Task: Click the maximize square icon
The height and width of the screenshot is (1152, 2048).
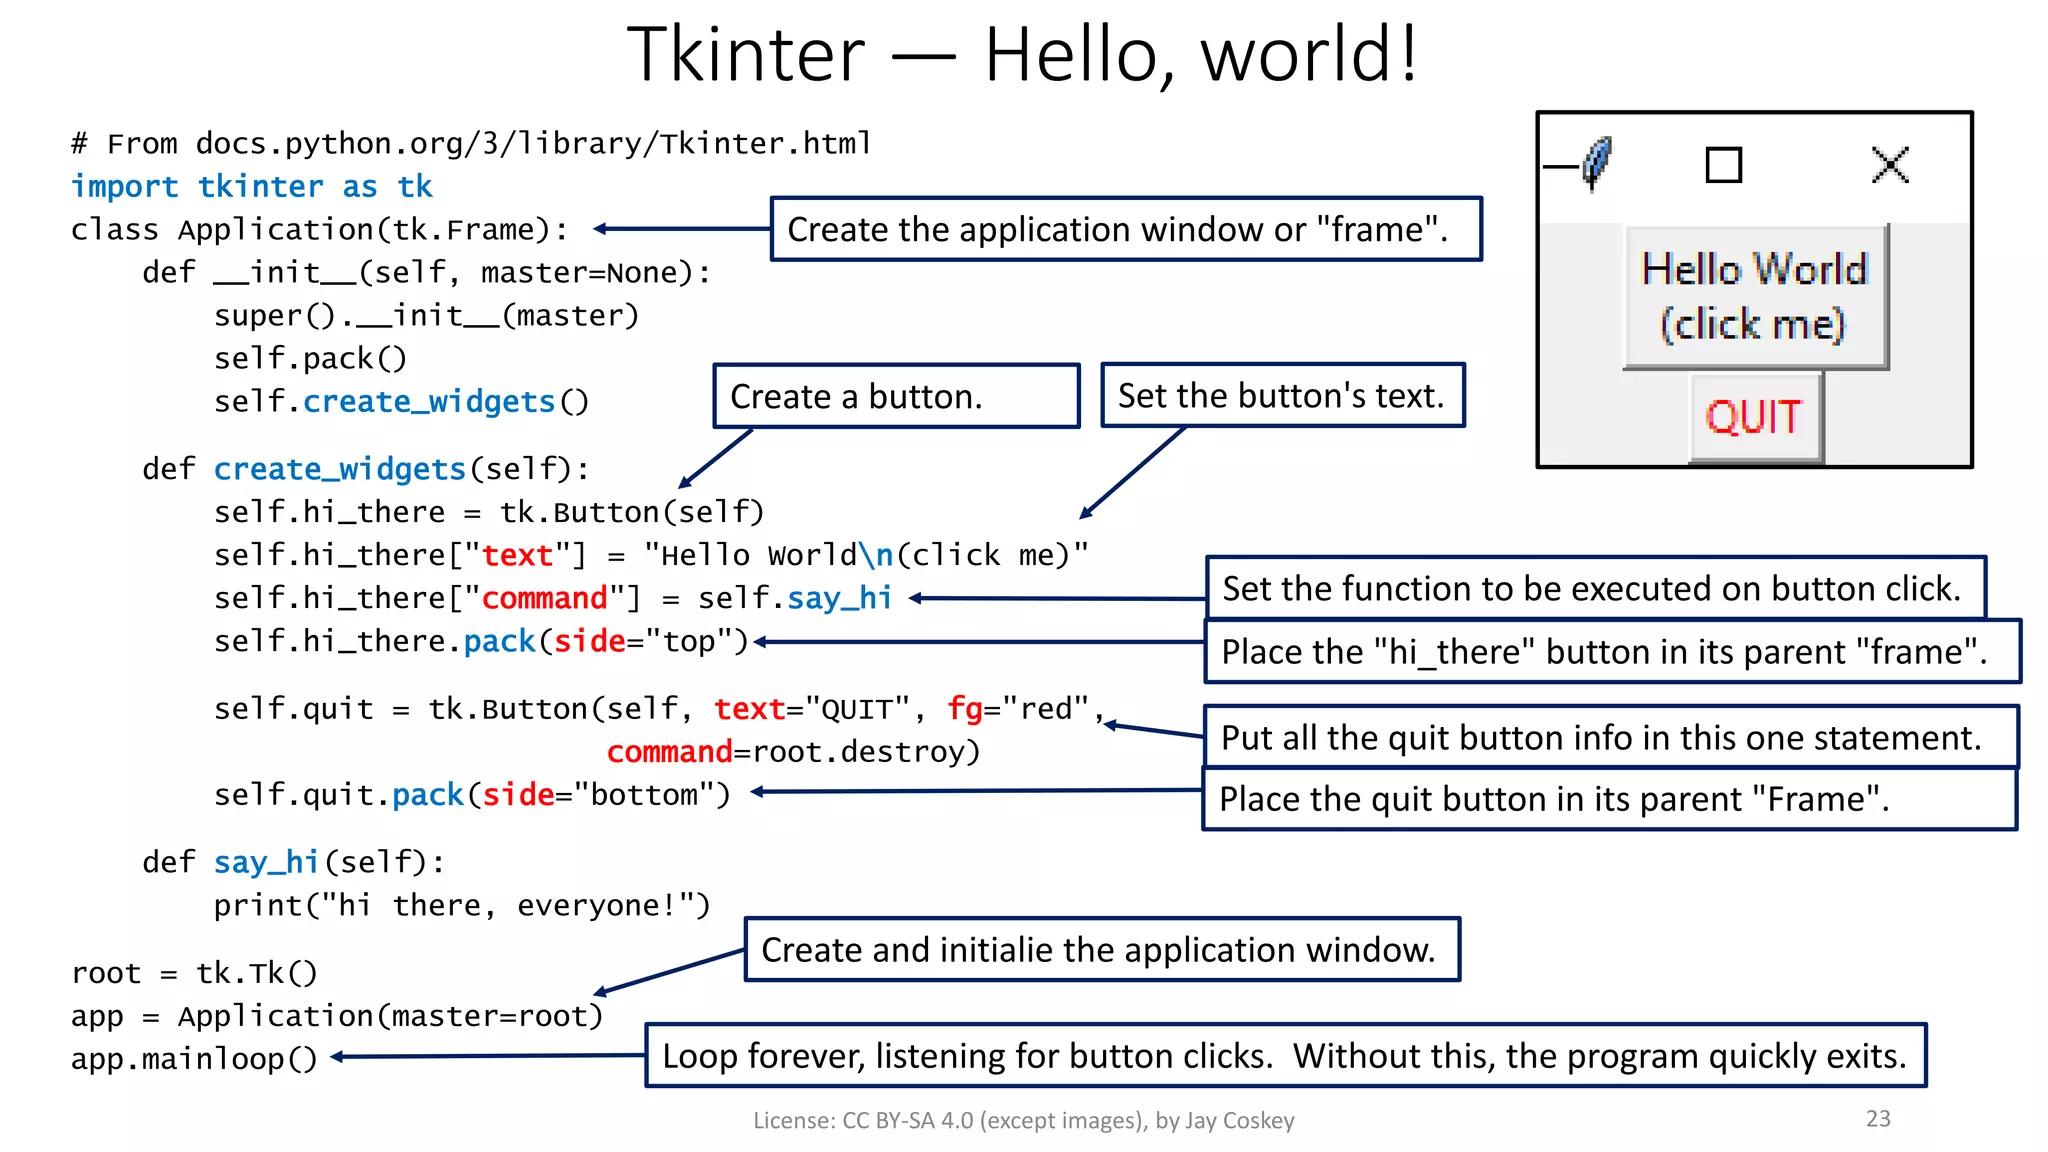Action: [x=1723, y=165]
